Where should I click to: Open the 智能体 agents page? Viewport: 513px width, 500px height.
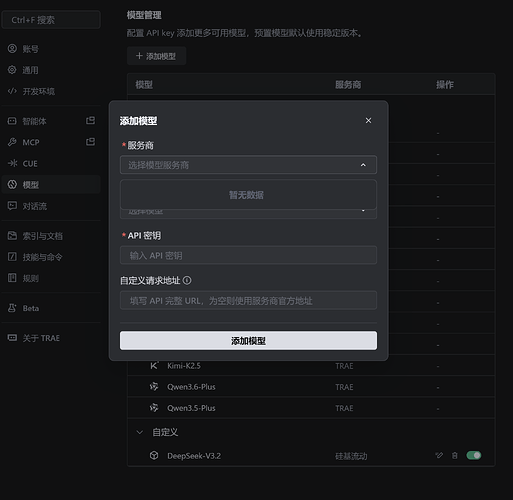click(51, 121)
